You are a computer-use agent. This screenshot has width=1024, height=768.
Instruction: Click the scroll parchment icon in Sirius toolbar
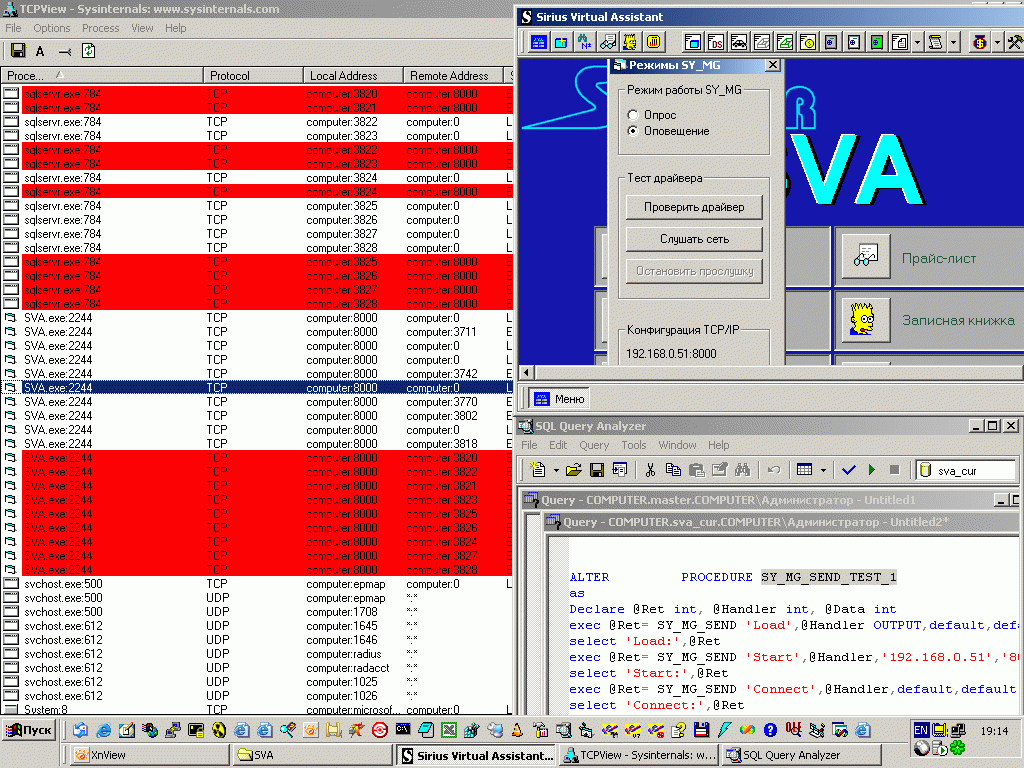coord(935,42)
